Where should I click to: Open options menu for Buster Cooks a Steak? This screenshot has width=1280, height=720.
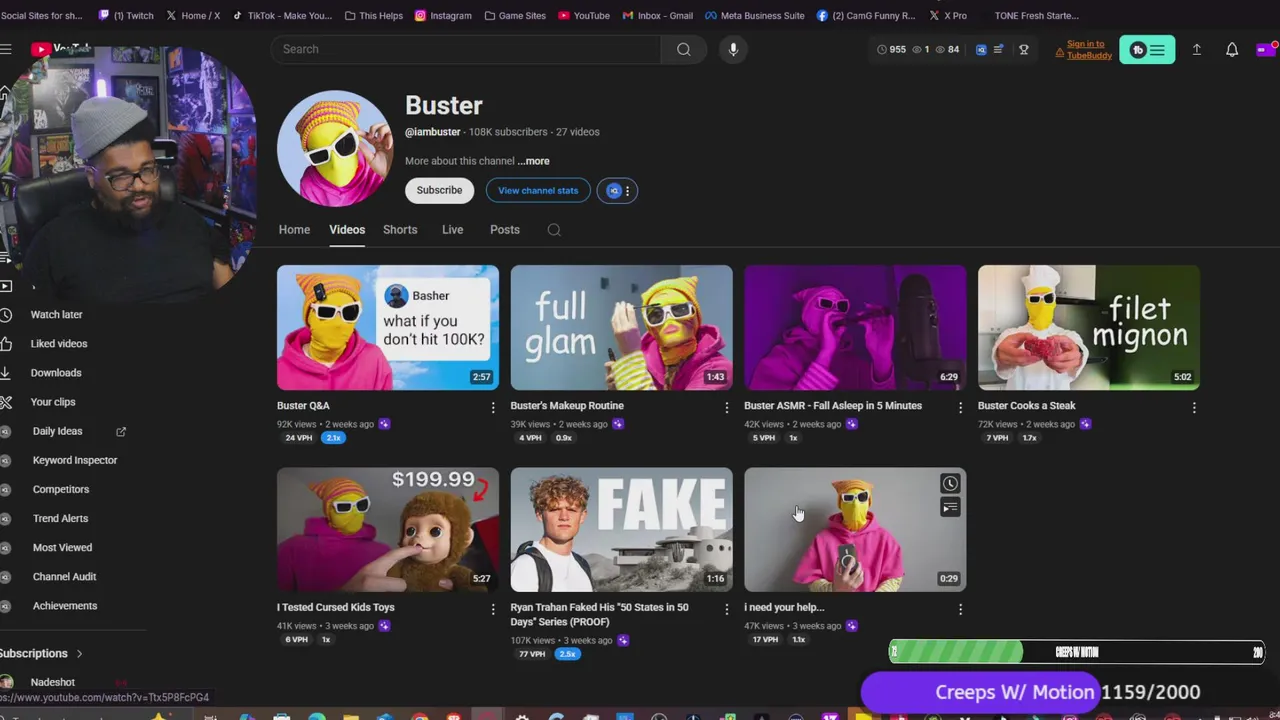(x=1194, y=407)
